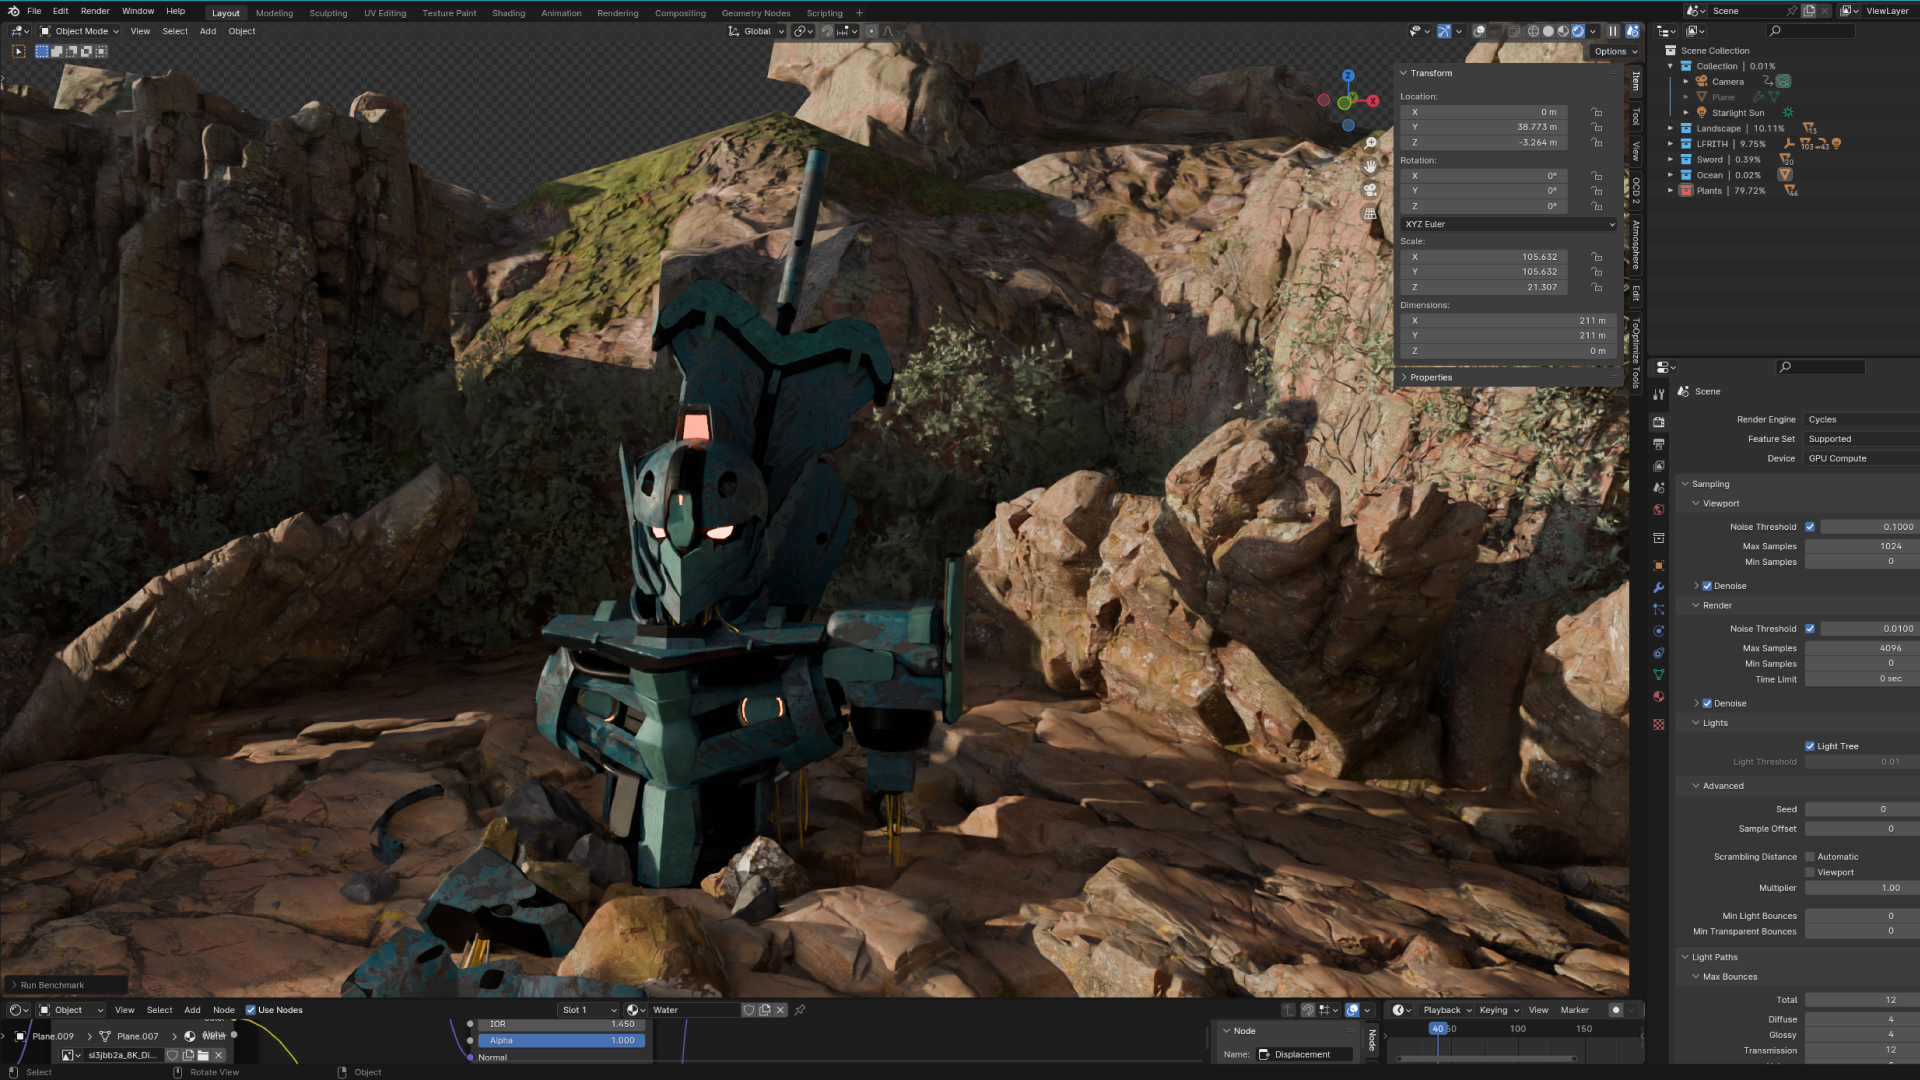Open the Render menu in top bar
This screenshot has height=1080, width=1920.
click(95, 11)
